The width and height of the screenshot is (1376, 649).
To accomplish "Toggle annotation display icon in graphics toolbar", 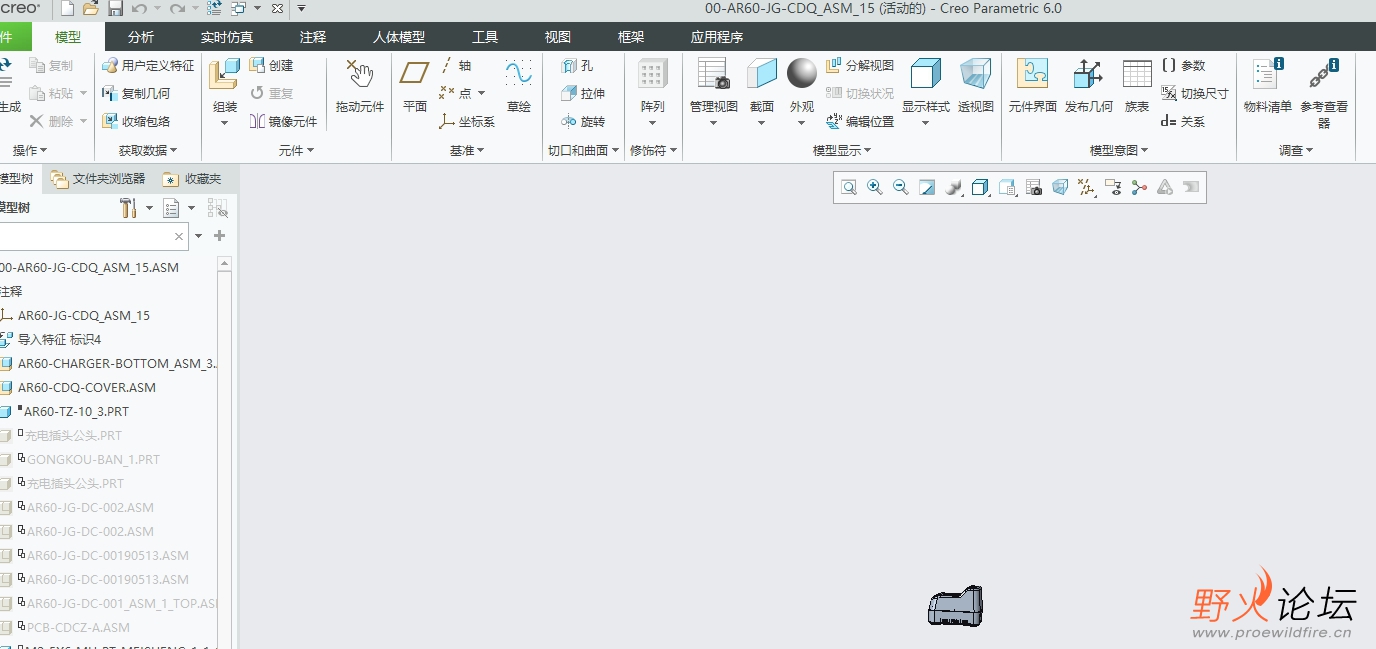I will tap(1113, 187).
